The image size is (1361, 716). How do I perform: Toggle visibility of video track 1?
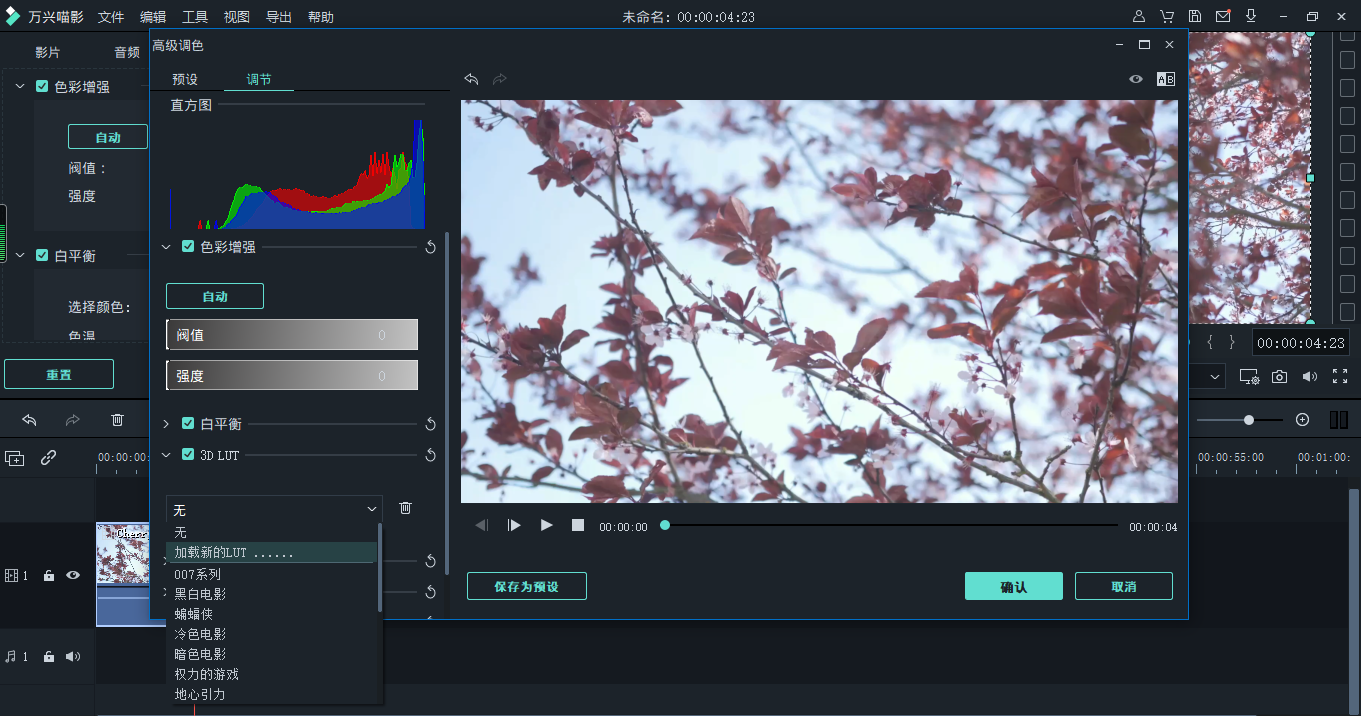click(x=71, y=574)
